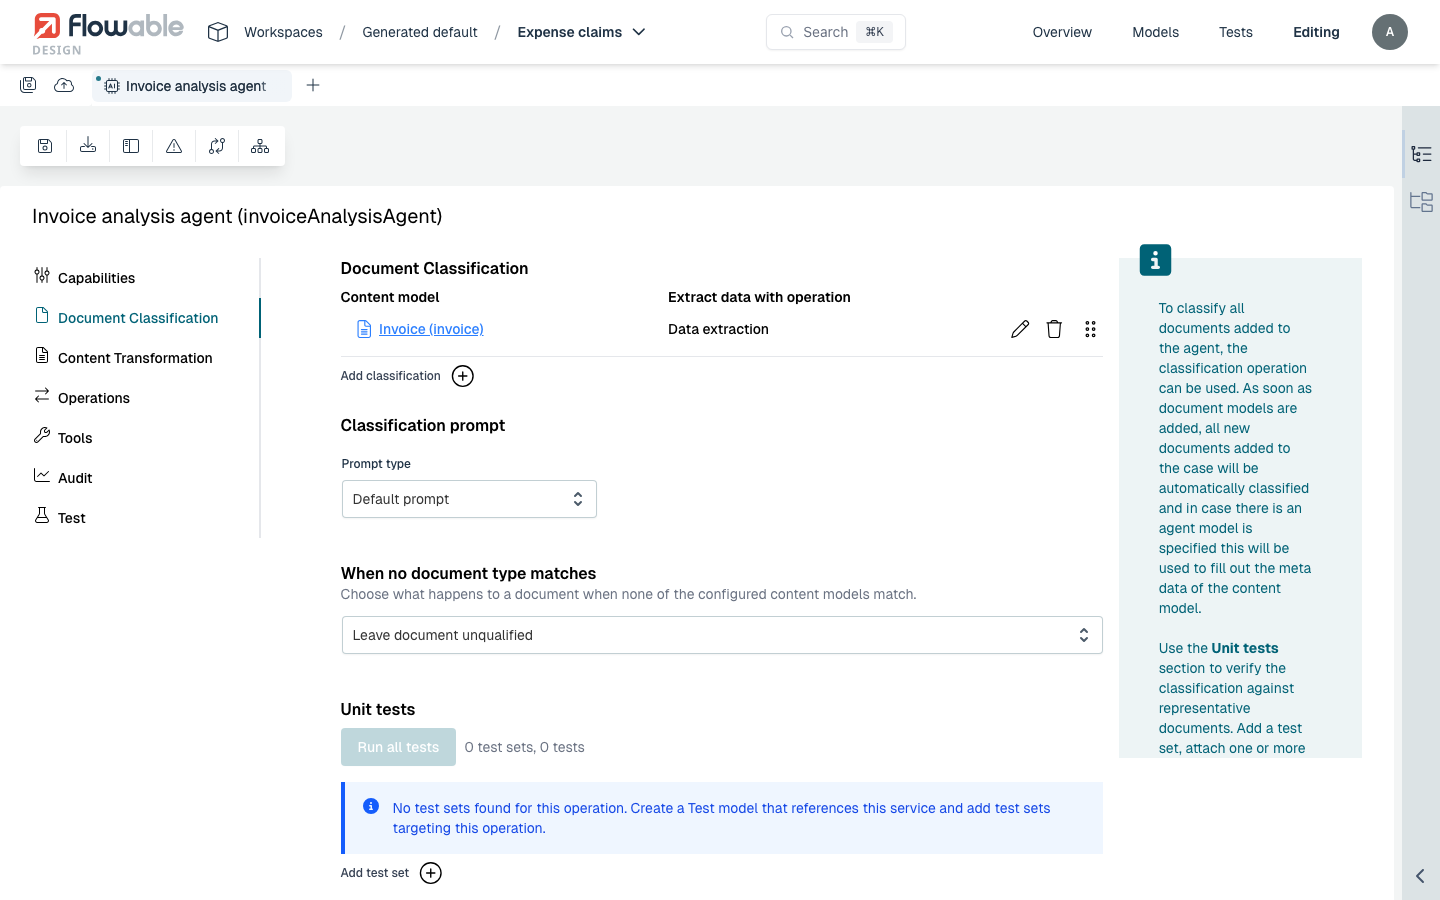Click the Flowable Design logo
The width and height of the screenshot is (1440, 900).
click(x=108, y=33)
